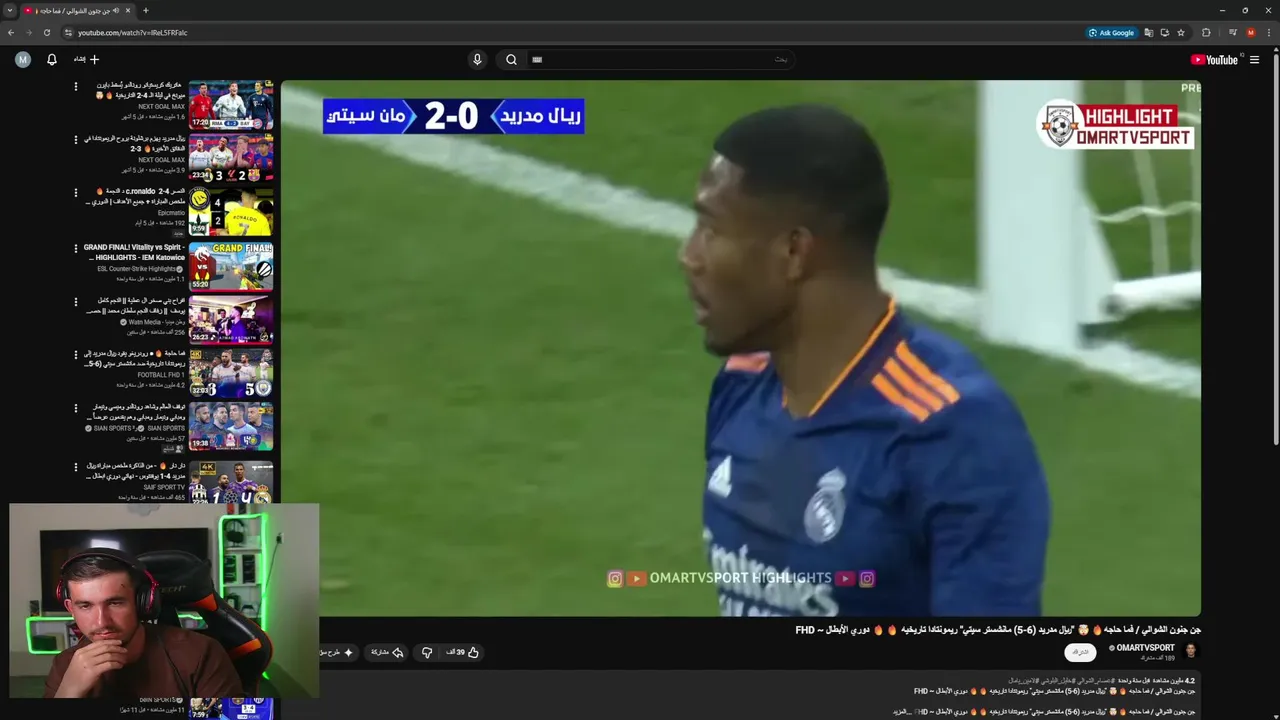Go back in the browser
Image resolution: width=1280 pixels, height=720 pixels.
(x=11, y=32)
